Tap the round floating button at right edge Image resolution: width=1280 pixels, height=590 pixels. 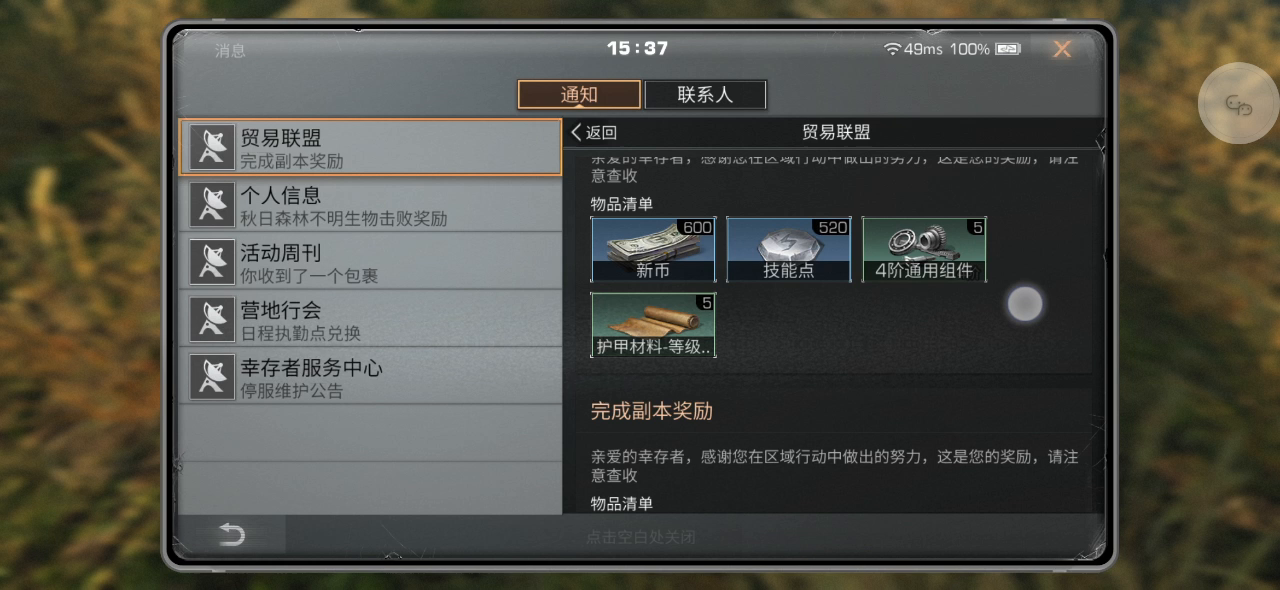pyautogui.click(x=1239, y=103)
